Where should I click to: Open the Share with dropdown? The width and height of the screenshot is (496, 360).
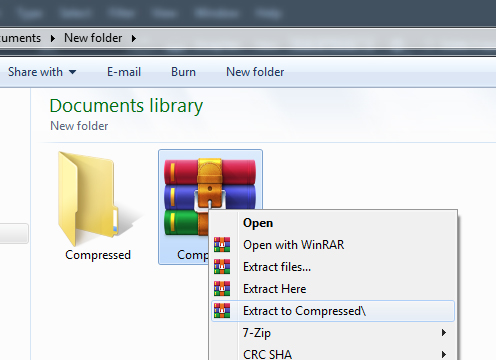click(x=42, y=72)
